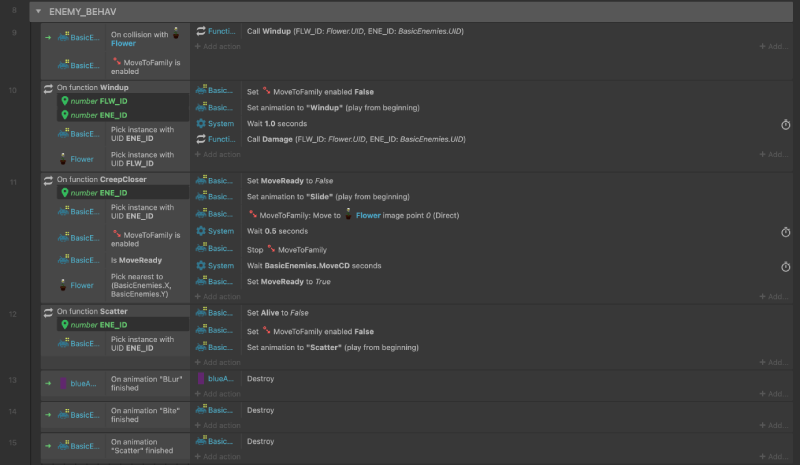
Task: Click System gear icon for Wait 1.0 seconds
Action: pos(201,124)
